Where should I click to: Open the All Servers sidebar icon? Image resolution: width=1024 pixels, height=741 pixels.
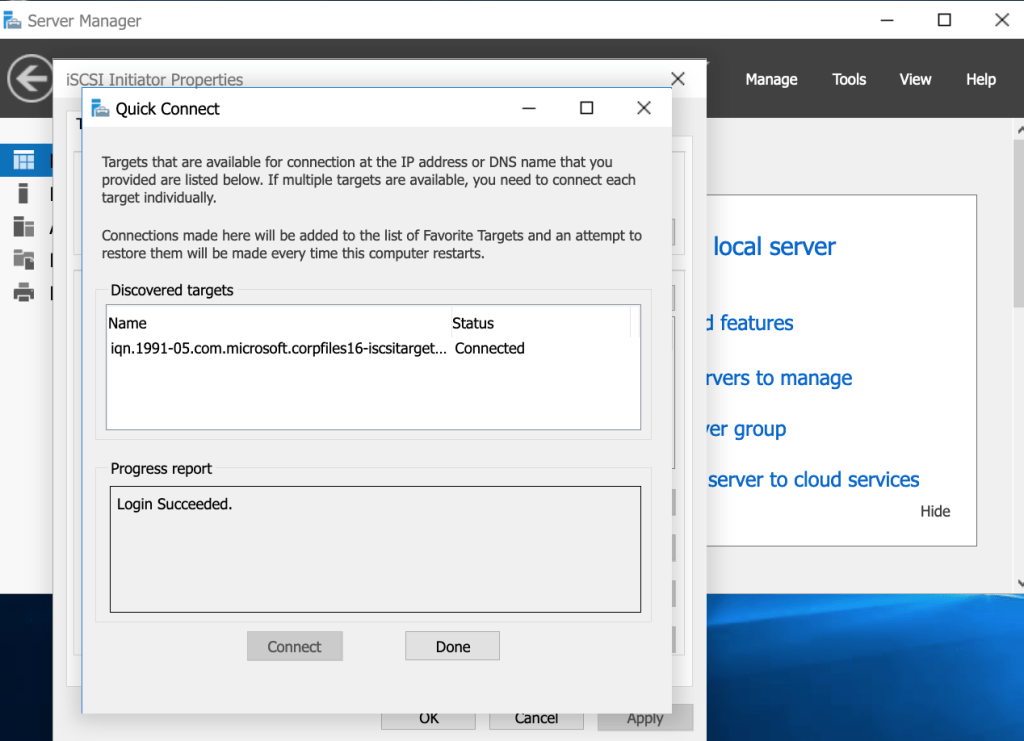[24, 227]
